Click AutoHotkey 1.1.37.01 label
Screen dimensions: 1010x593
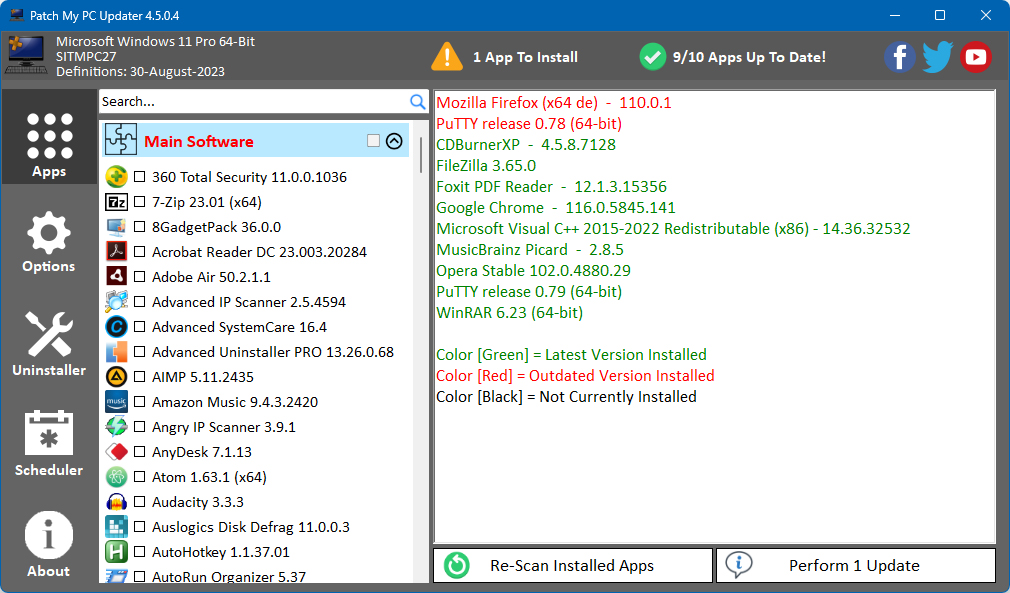(x=221, y=552)
